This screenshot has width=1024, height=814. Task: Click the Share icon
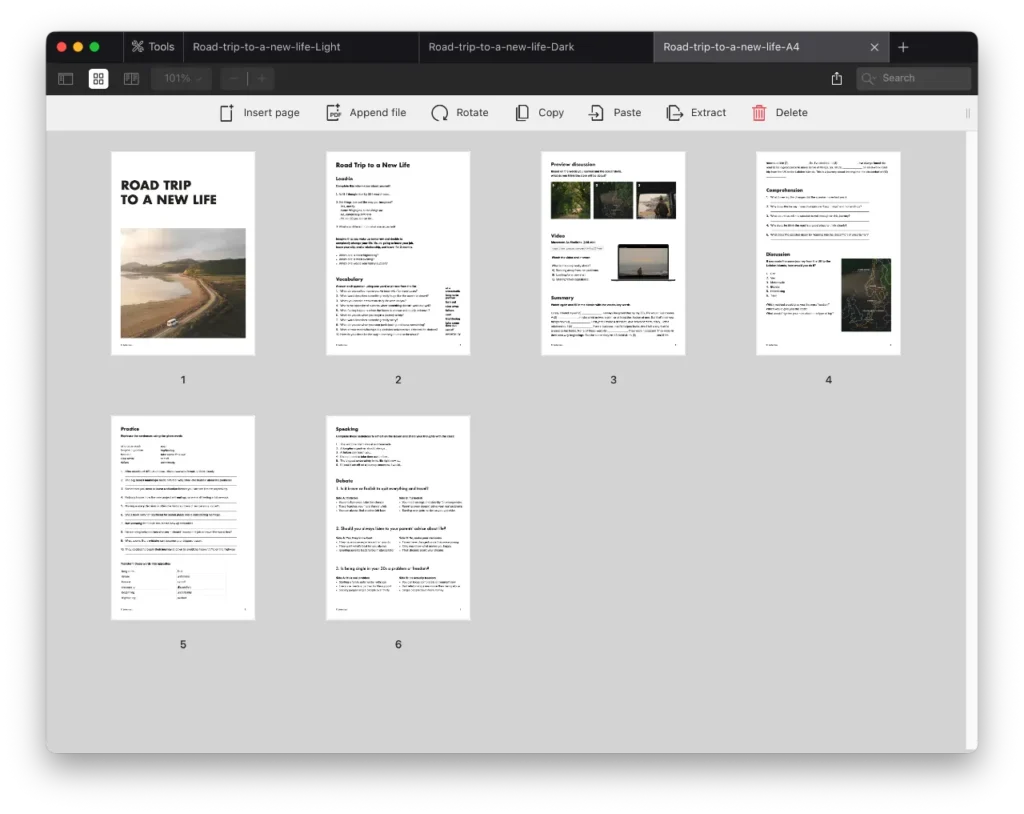pos(836,78)
